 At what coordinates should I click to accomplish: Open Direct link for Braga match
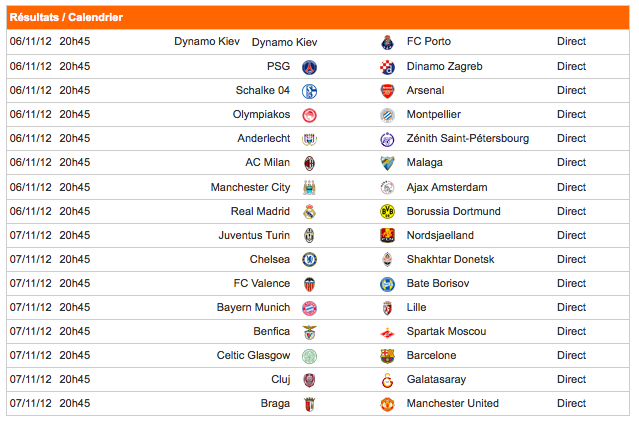point(571,403)
